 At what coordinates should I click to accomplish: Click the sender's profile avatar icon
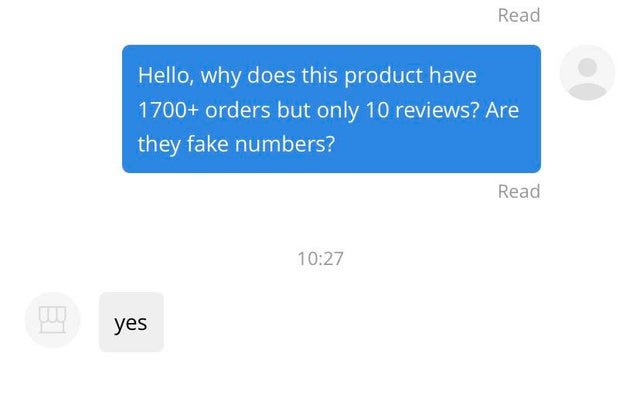tap(587, 73)
